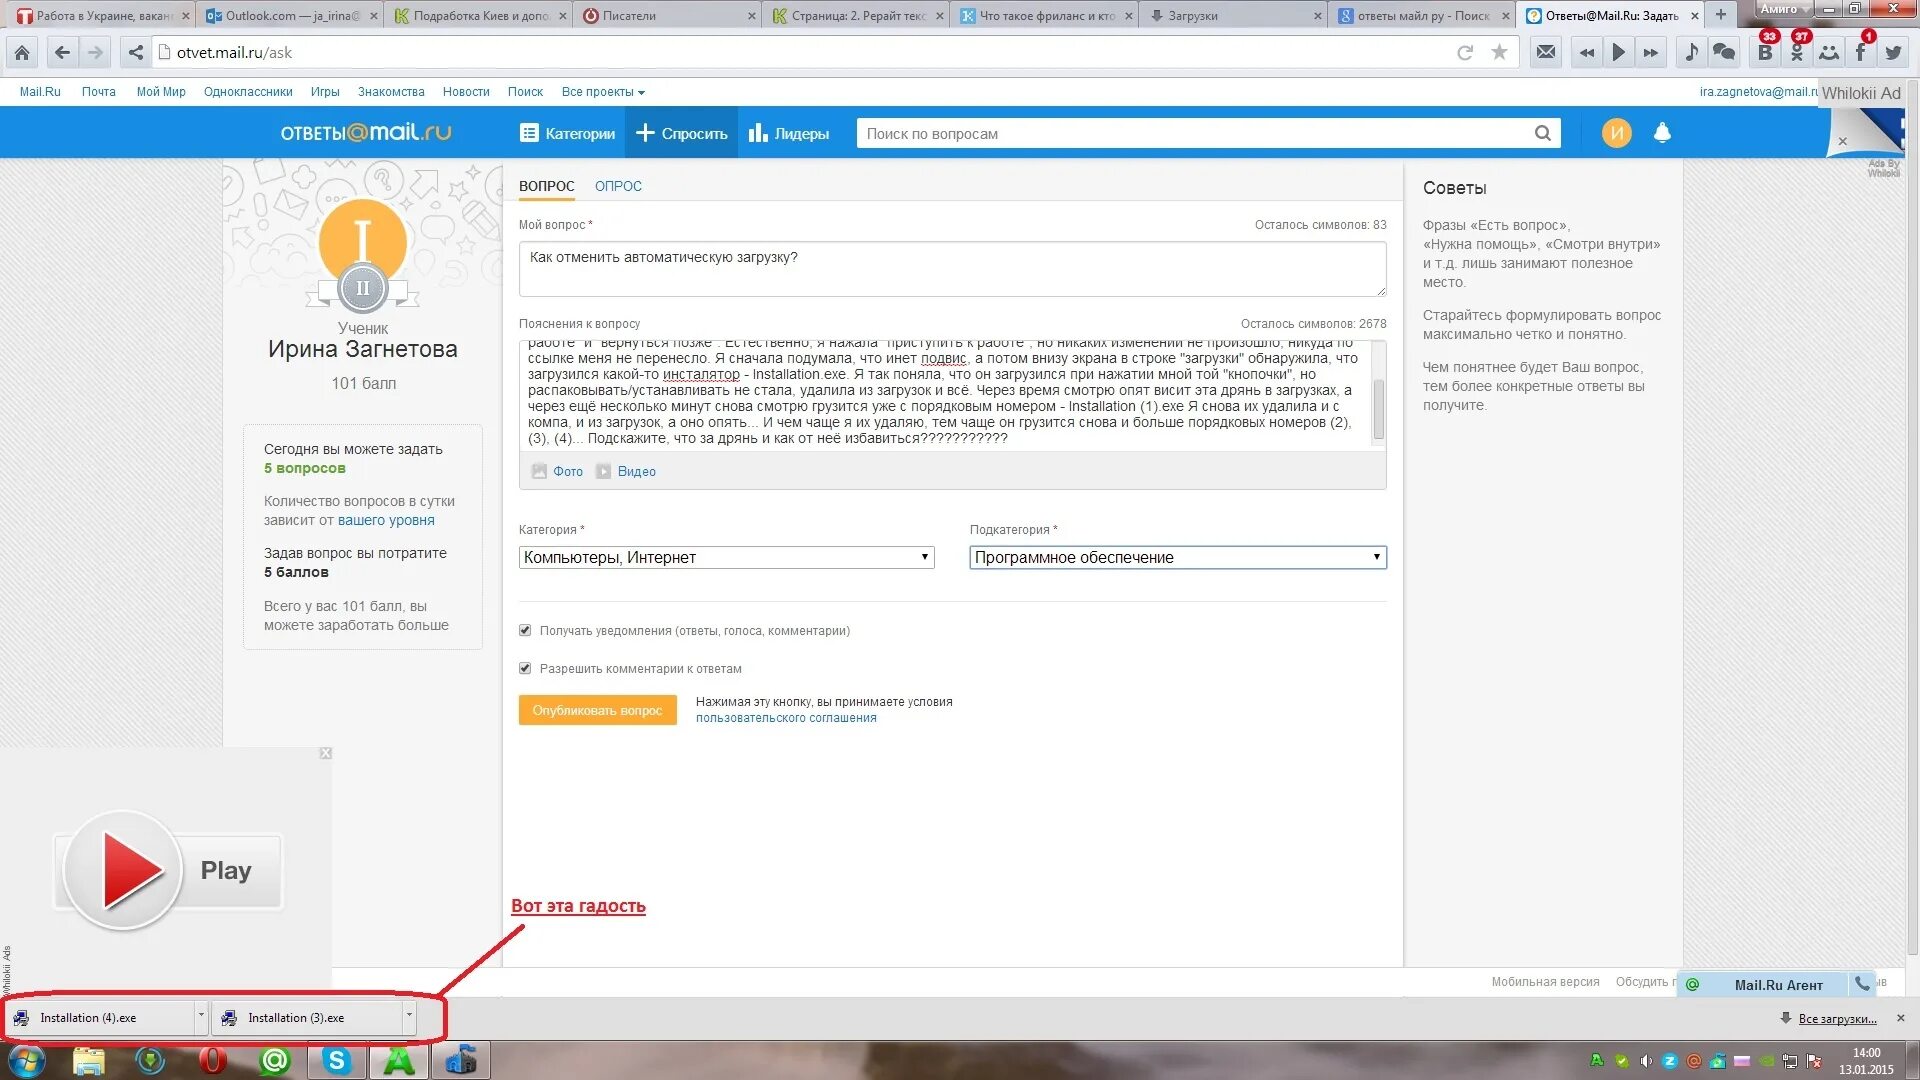Close the downloads bar
Image resolution: width=1920 pixels, height=1080 pixels.
[1901, 1018]
